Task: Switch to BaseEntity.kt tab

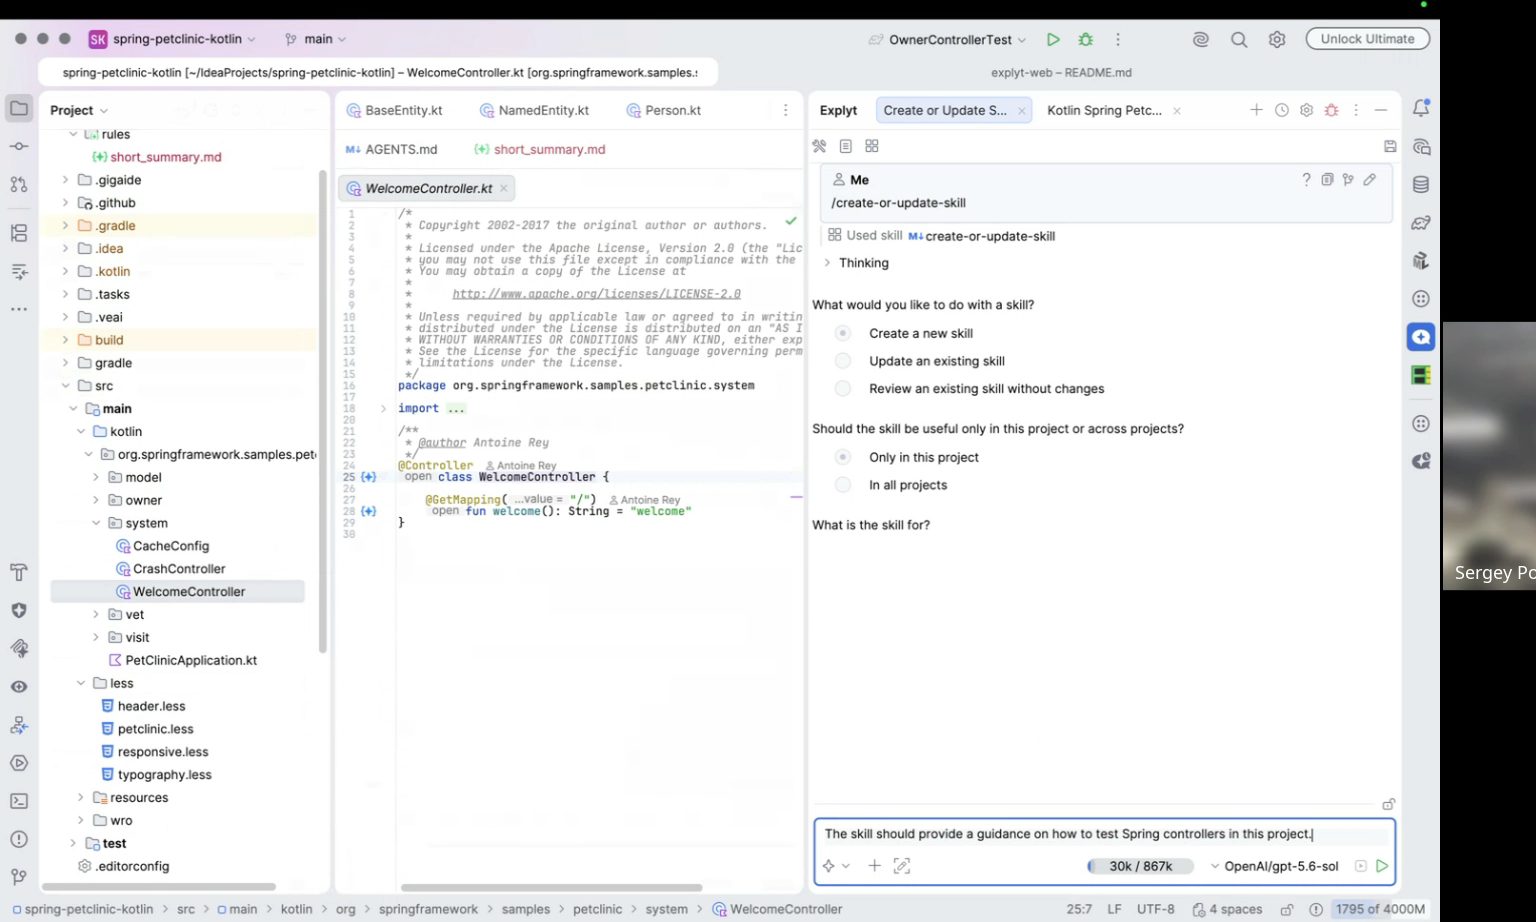Action: (x=394, y=110)
